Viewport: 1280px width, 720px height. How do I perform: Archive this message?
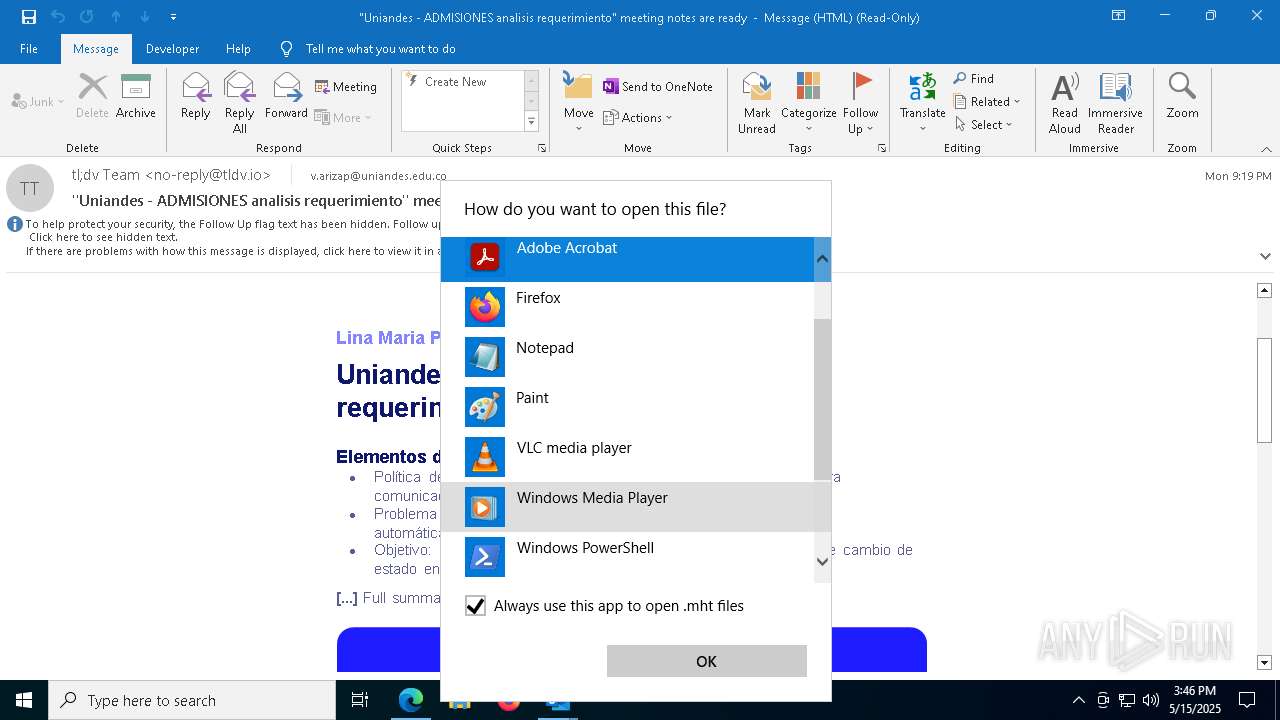click(136, 96)
